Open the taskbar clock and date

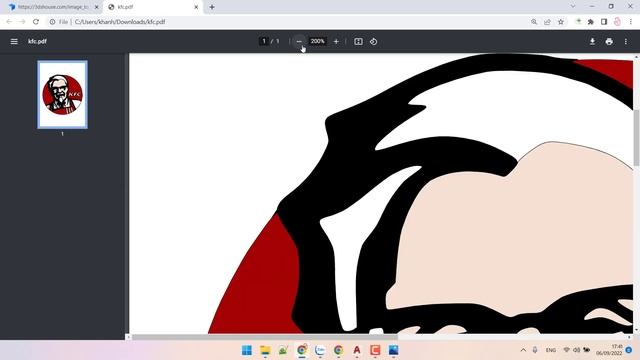[609, 350]
